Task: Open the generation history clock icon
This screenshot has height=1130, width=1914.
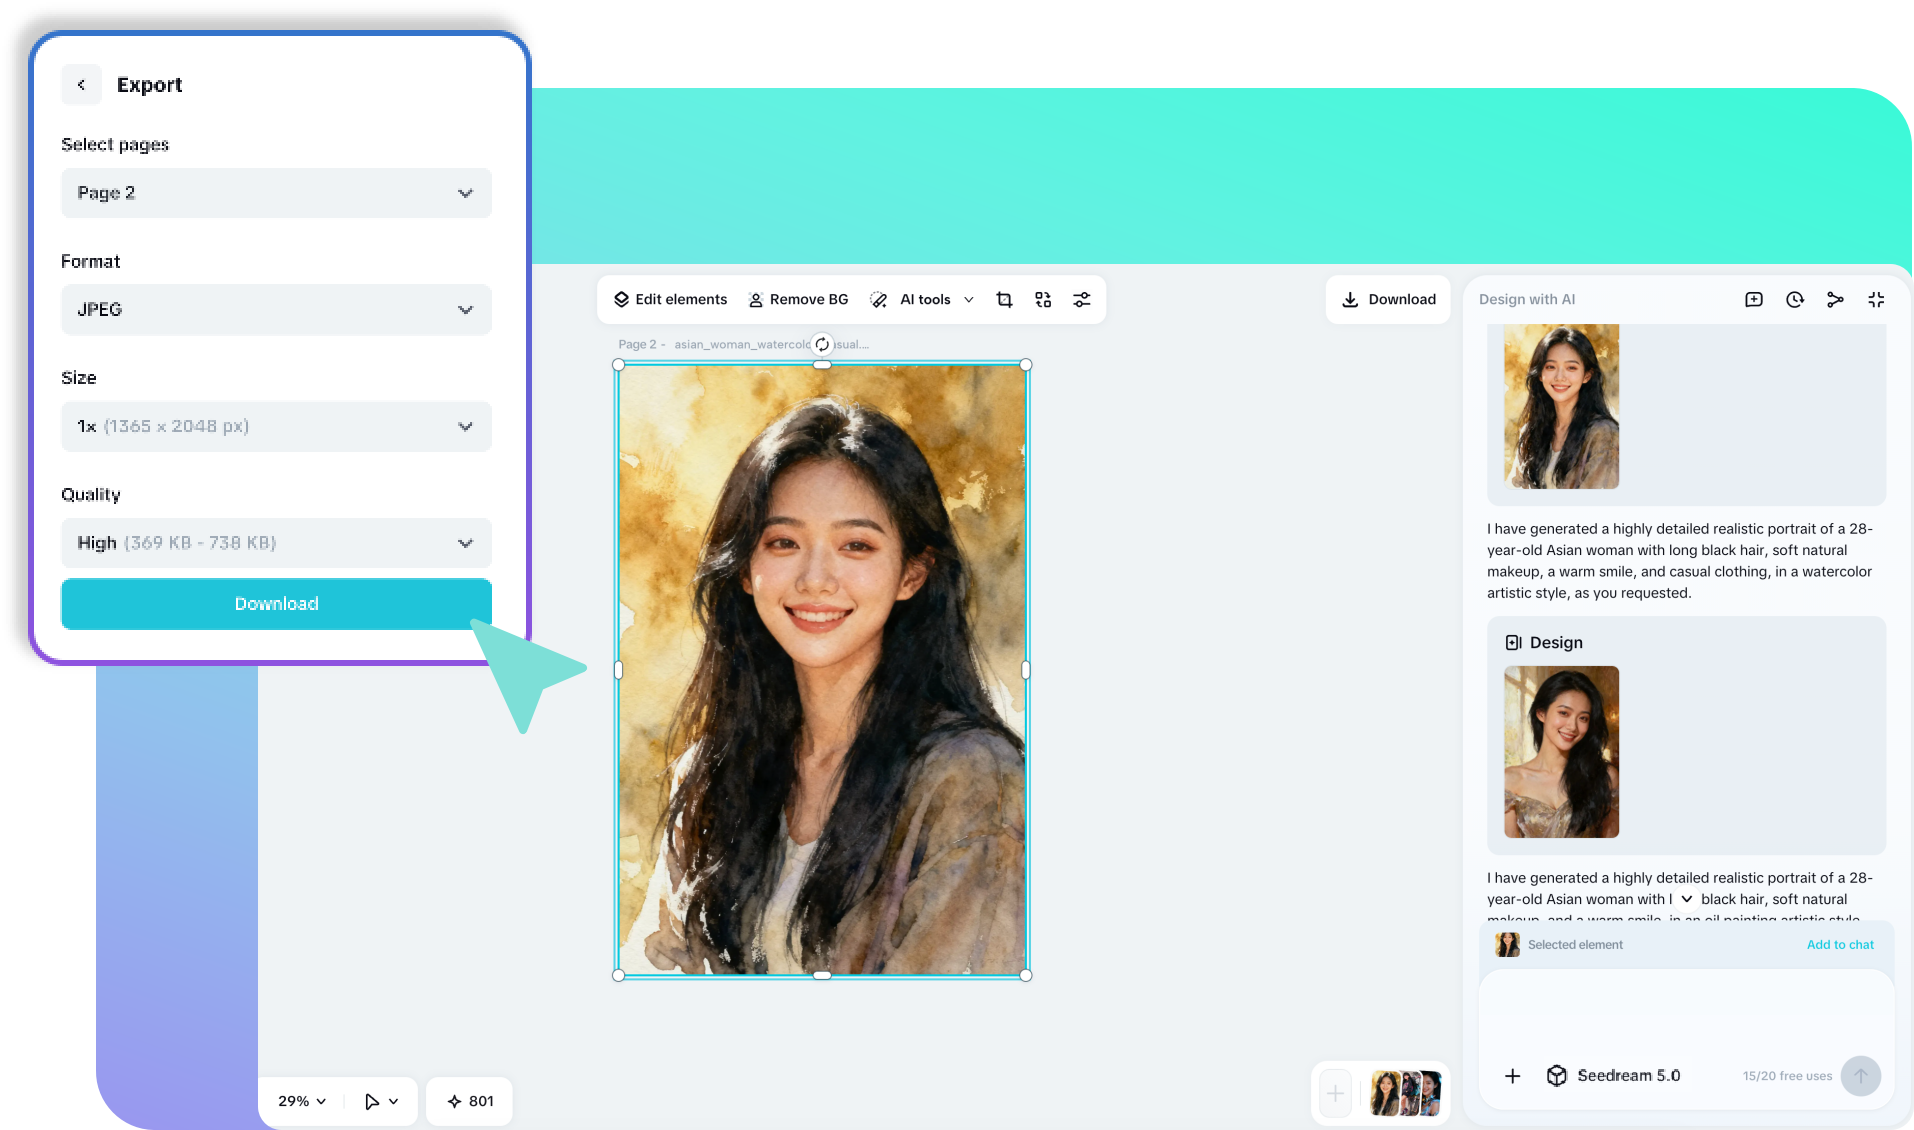Action: [1794, 299]
